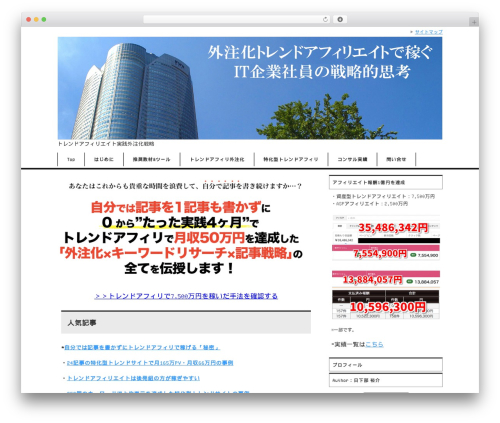The image size is (500, 423).
Task: Go to the Top menu item
Action: click(71, 159)
